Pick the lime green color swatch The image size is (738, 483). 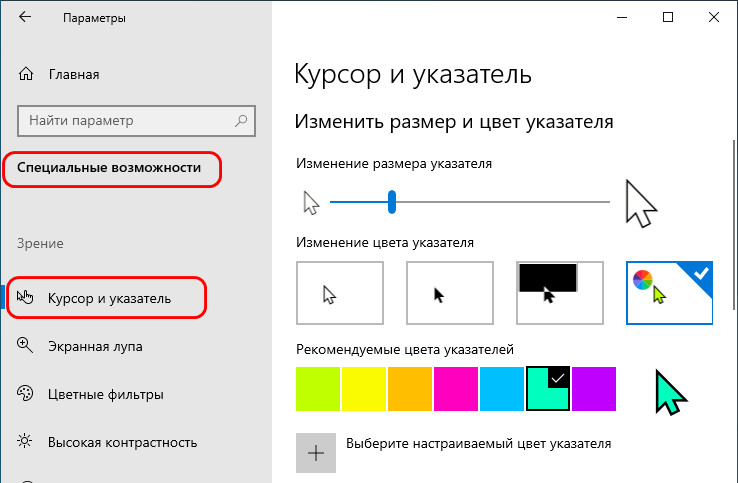(318, 389)
